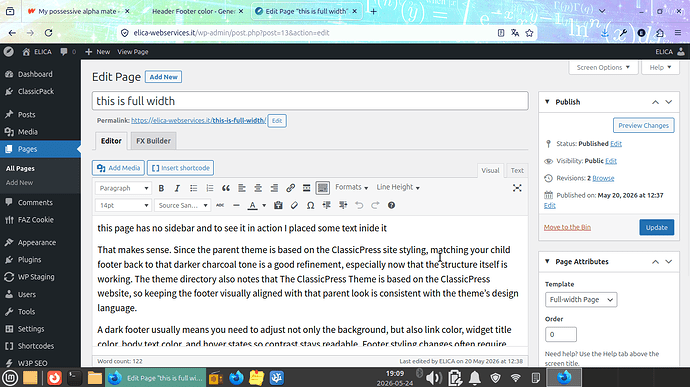Move Publish box down
The width and height of the screenshot is (690, 387).
pyautogui.click(x=668, y=102)
